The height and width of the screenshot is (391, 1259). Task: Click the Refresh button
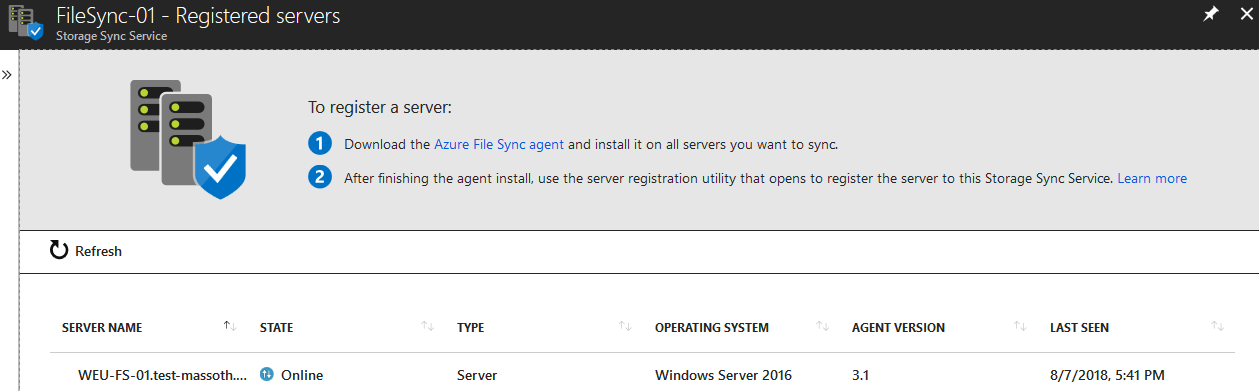pyautogui.click(x=85, y=251)
